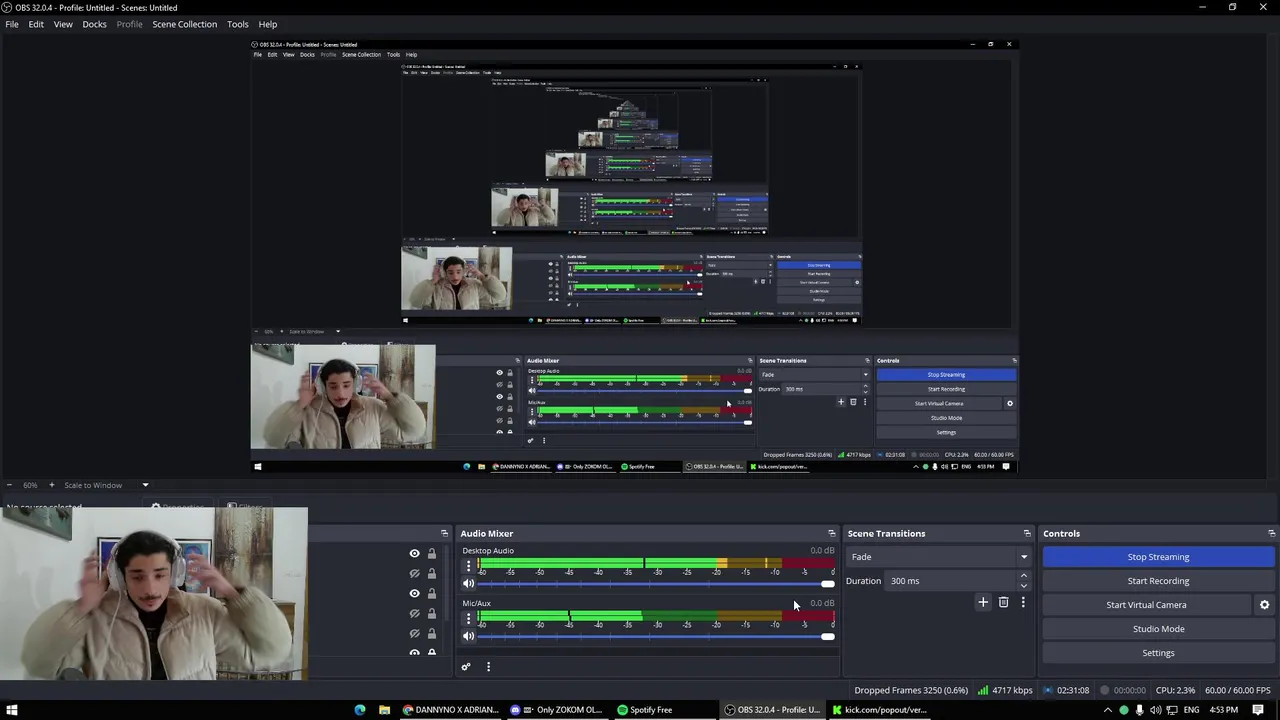Toggle the lock on the fifth source
Image resolution: width=1280 pixels, height=720 pixels.
[432, 633]
